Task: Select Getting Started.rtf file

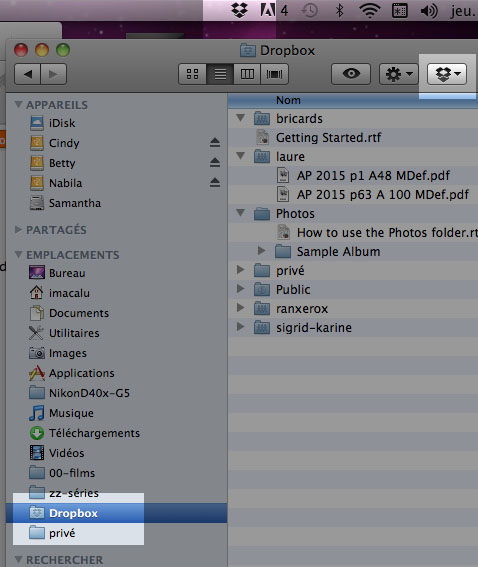Action: pos(328,138)
